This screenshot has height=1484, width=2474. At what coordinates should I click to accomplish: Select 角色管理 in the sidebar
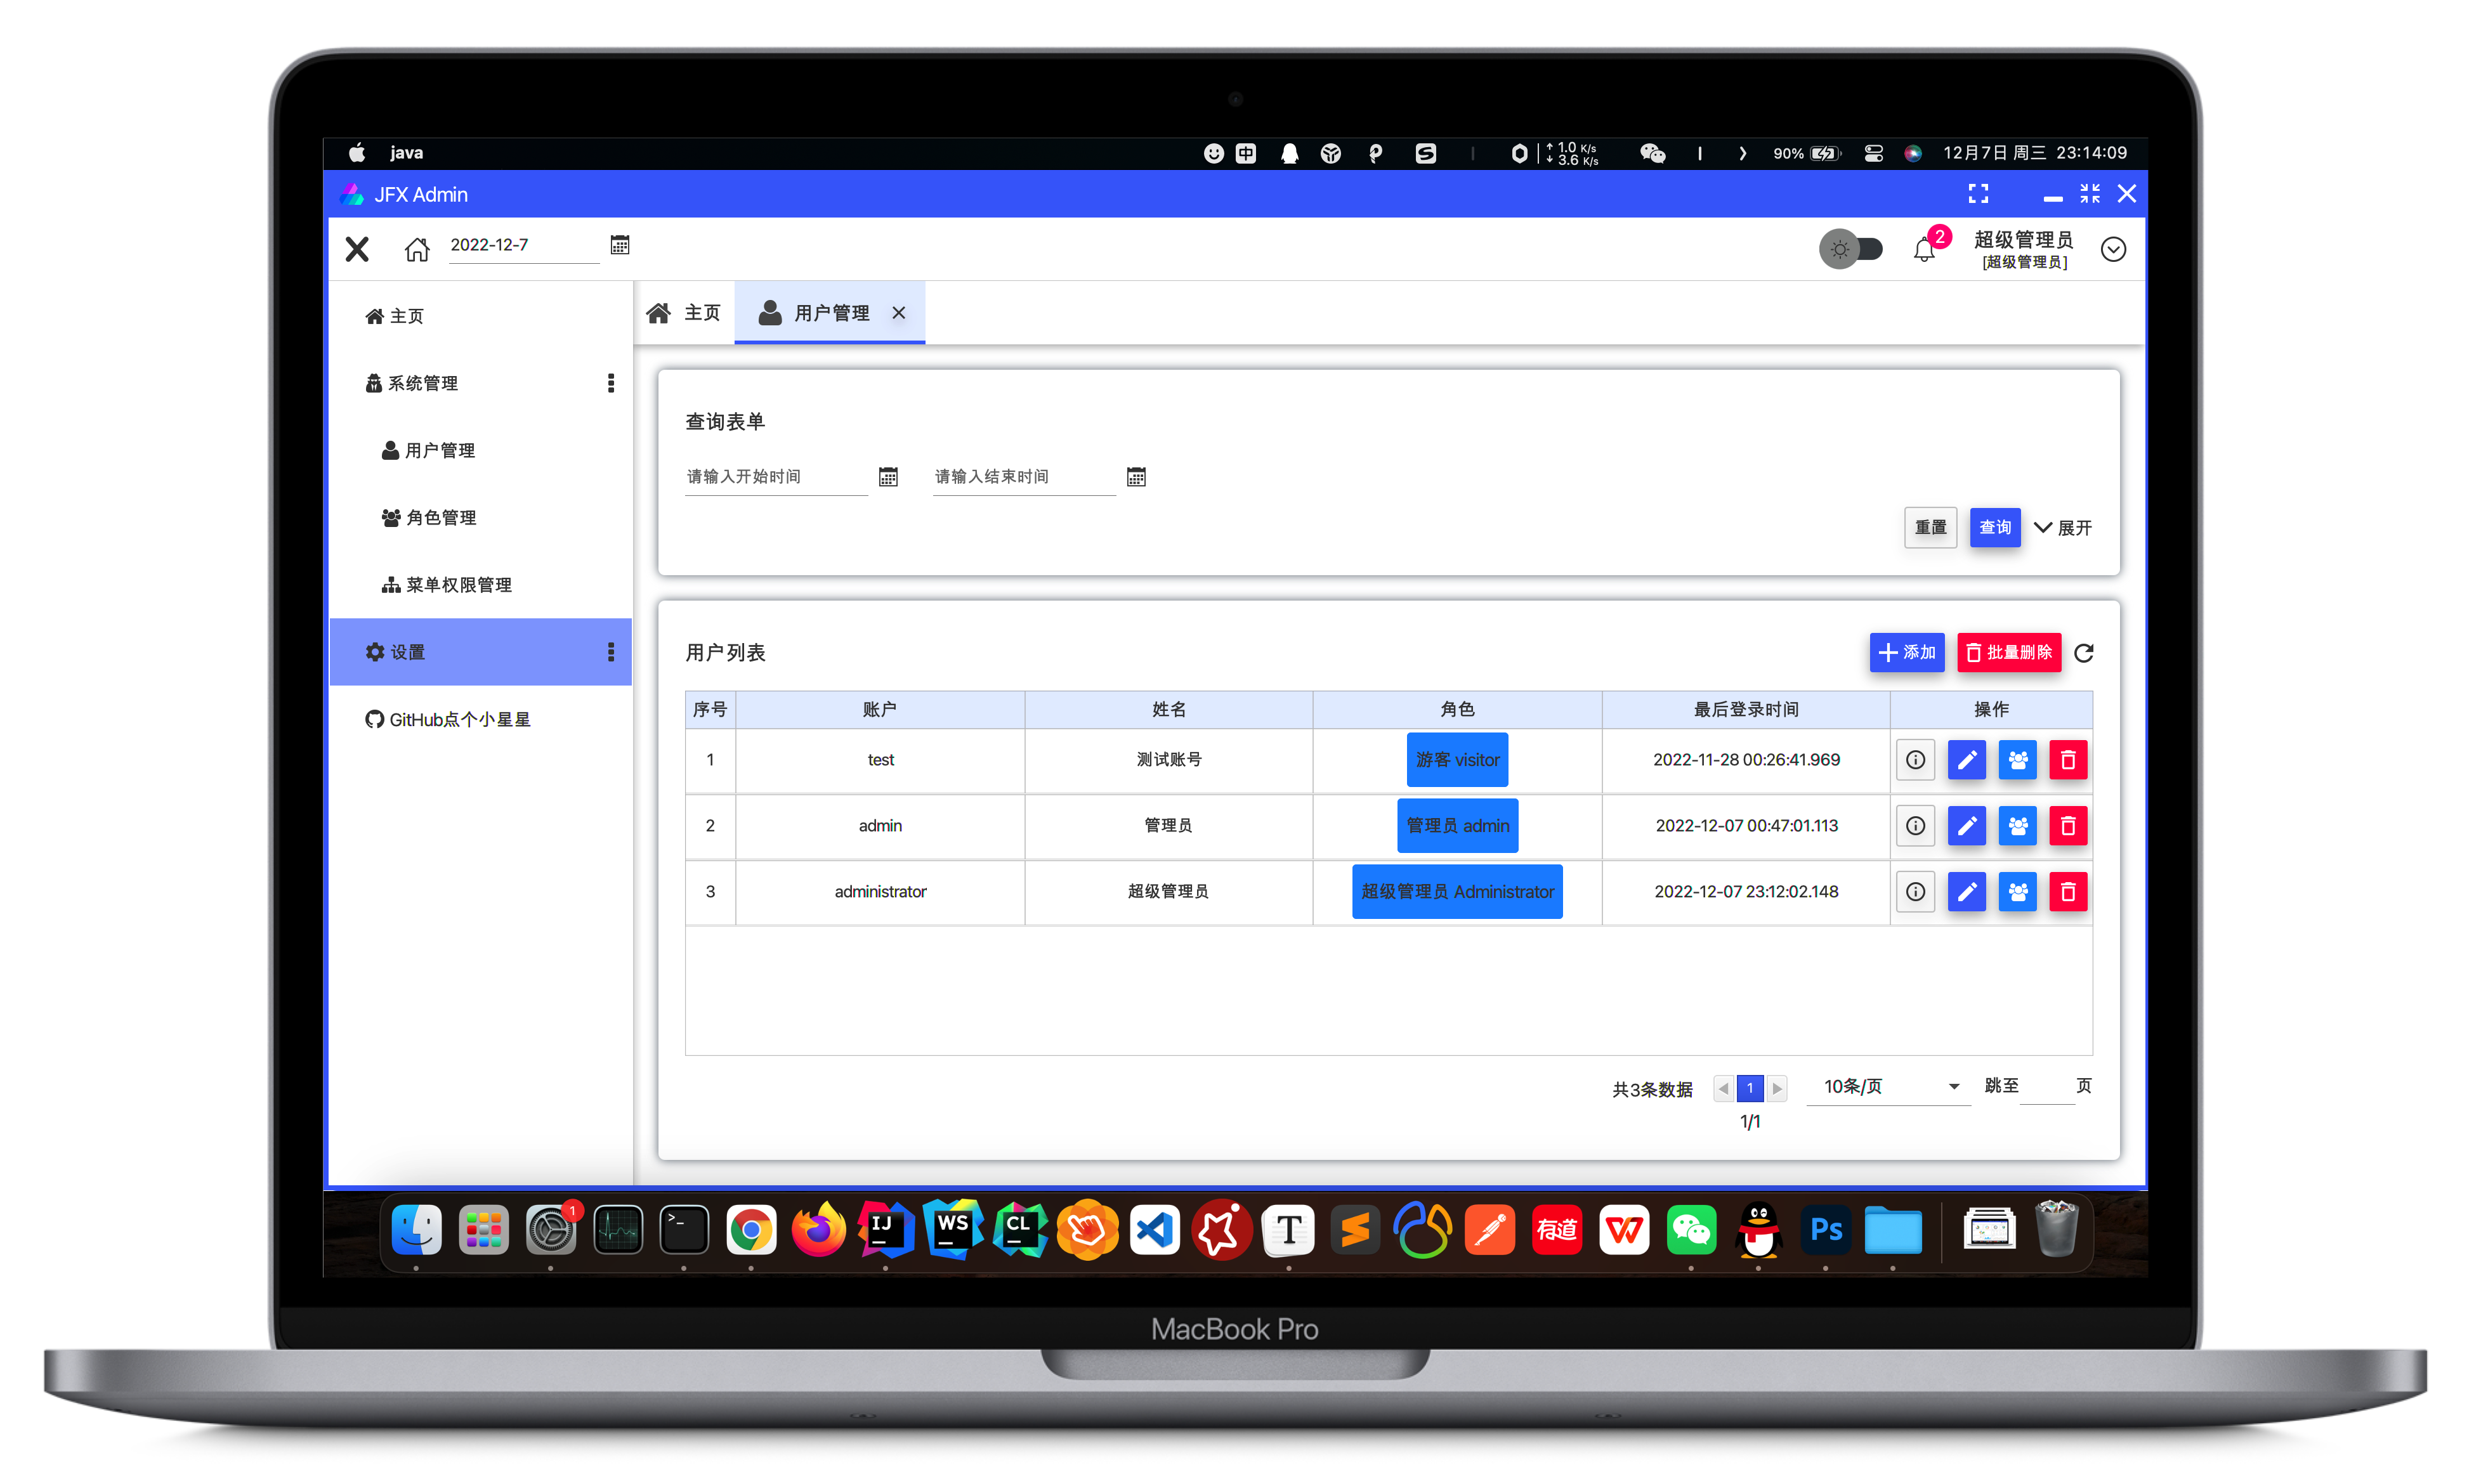pyautogui.click(x=440, y=518)
